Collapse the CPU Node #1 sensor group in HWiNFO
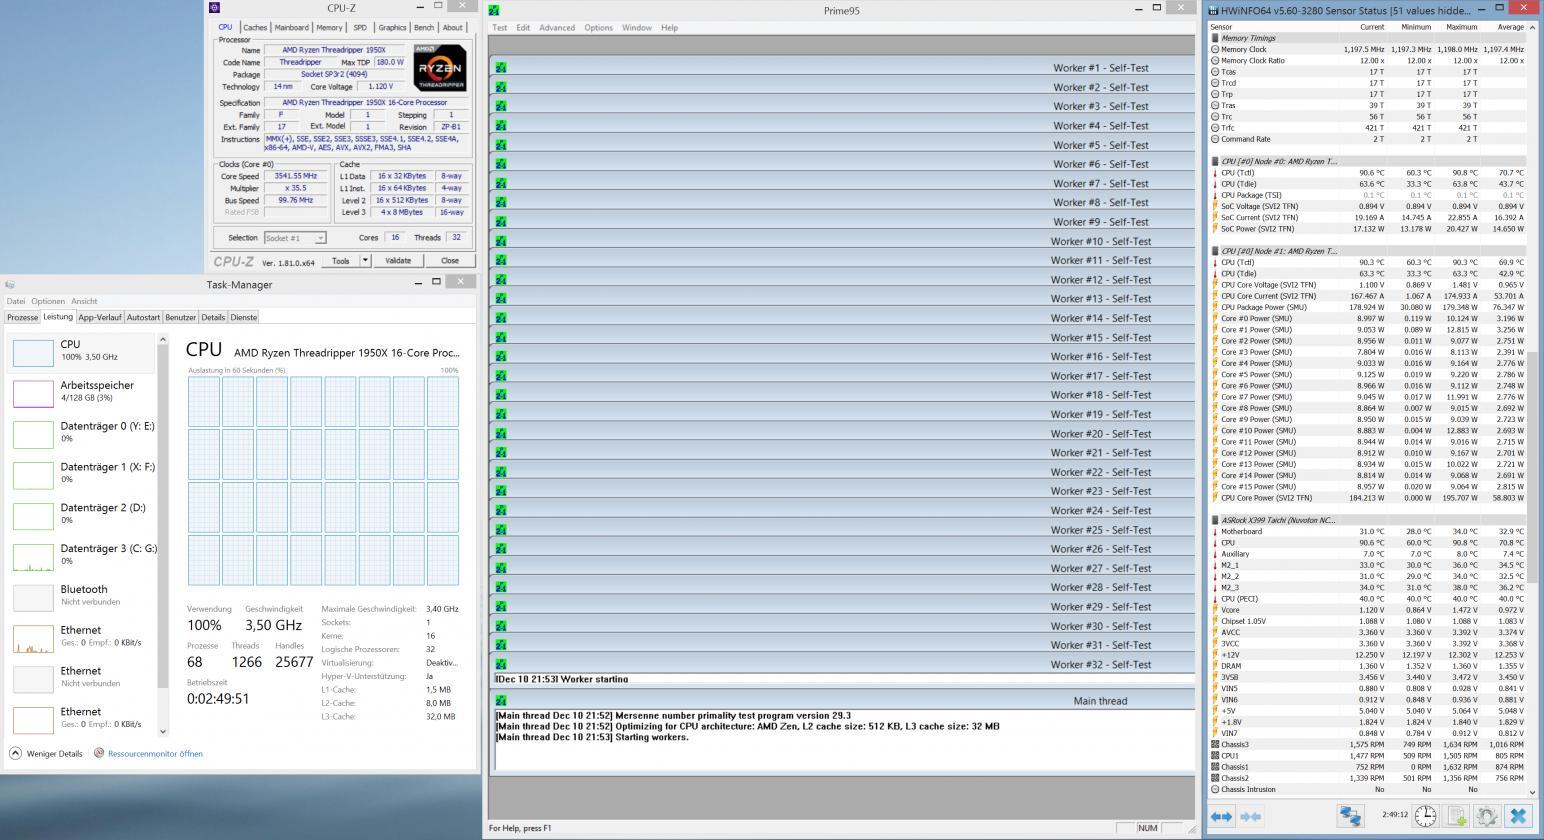1544x840 pixels. [x=1215, y=251]
